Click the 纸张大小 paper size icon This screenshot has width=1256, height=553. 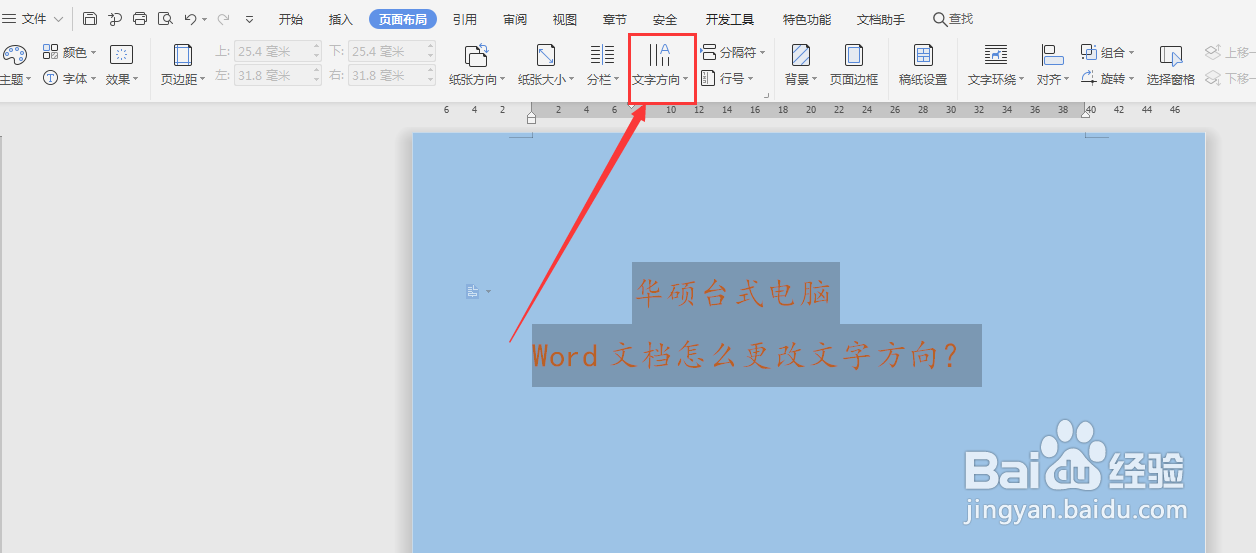pyautogui.click(x=545, y=55)
